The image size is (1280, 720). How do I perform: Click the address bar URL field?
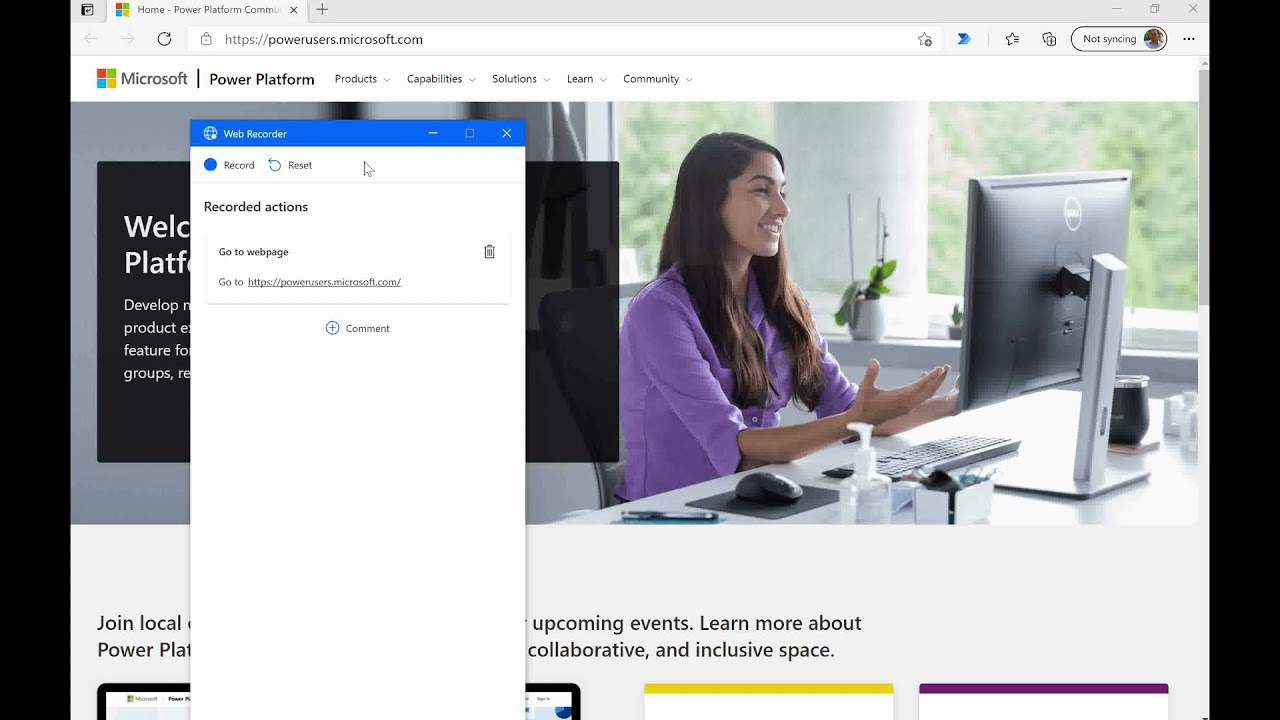[x=565, y=39]
